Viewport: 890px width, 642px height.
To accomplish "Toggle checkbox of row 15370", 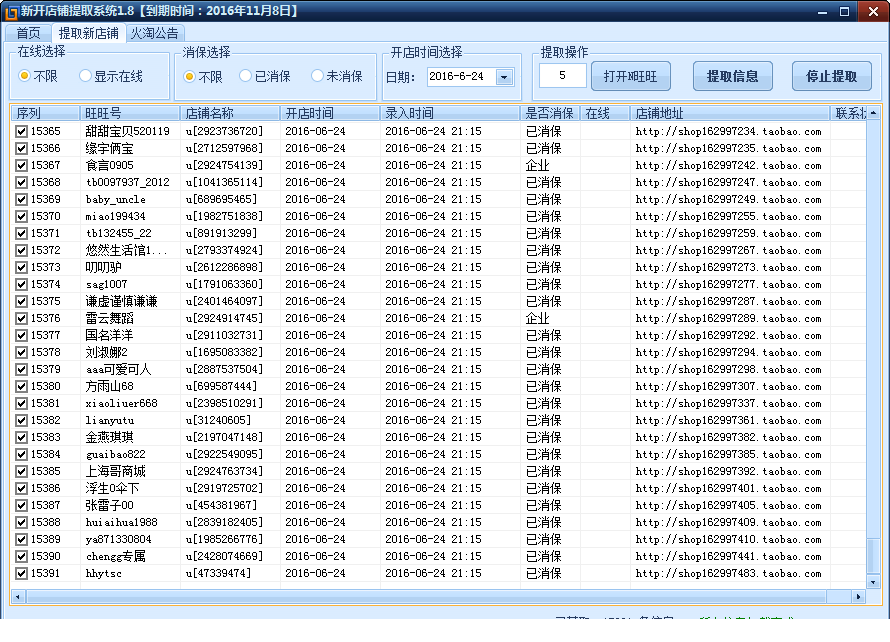I will coord(22,216).
